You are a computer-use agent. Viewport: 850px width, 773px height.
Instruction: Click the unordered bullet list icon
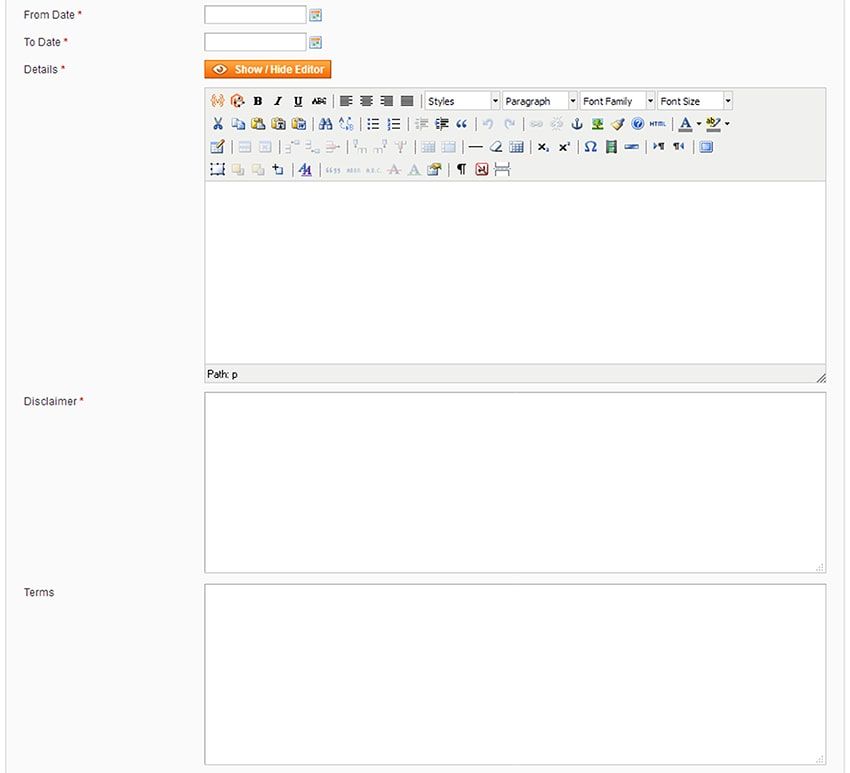[373, 124]
